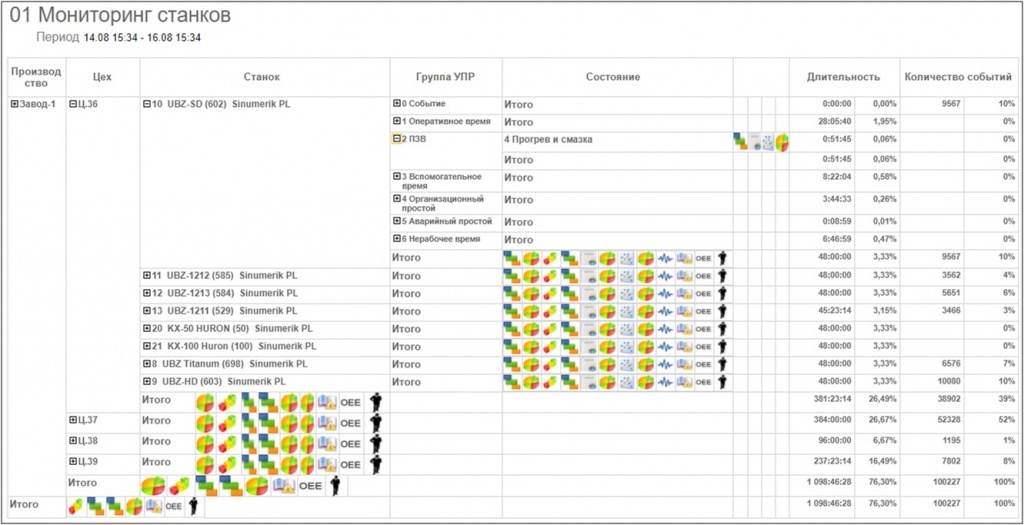Image resolution: width=1024 pixels, height=525 pixels.
Task: Expand the Ц.38 workshop row
Action: [73, 440]
